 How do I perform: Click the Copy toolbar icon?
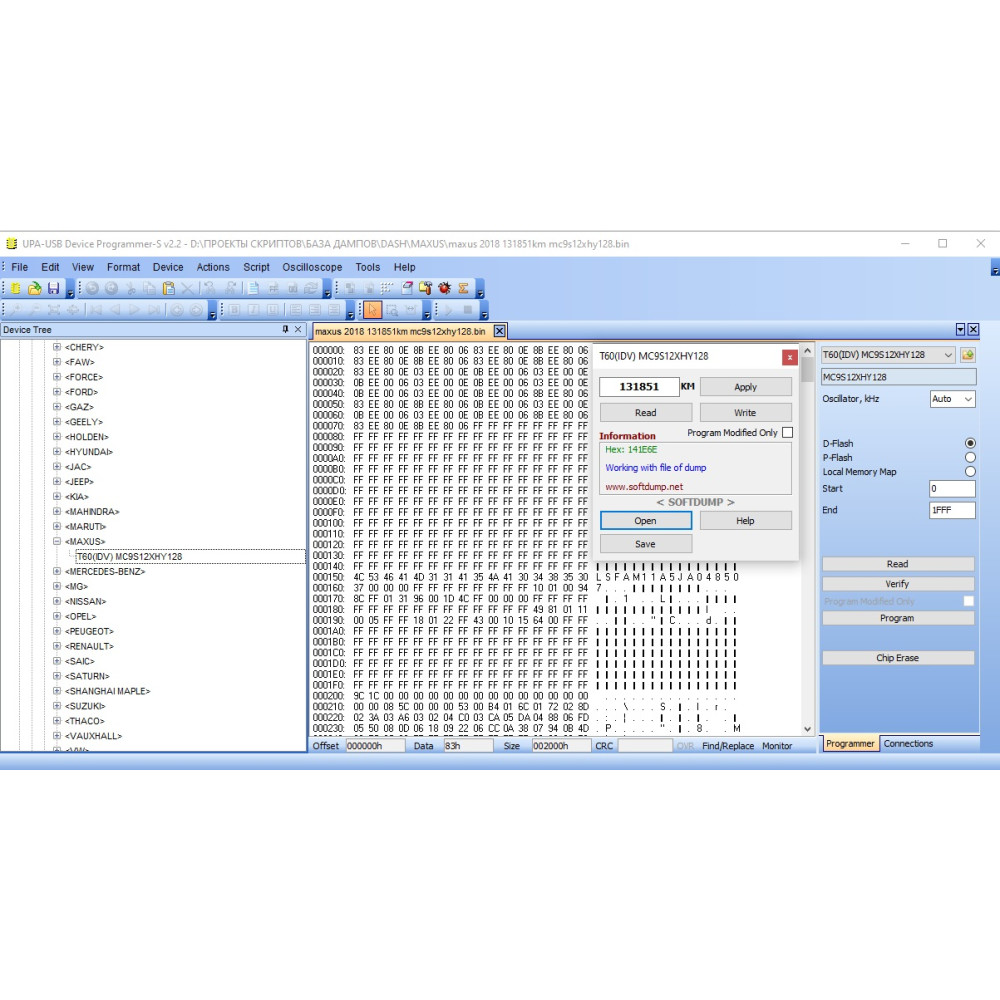pos(150,288)
